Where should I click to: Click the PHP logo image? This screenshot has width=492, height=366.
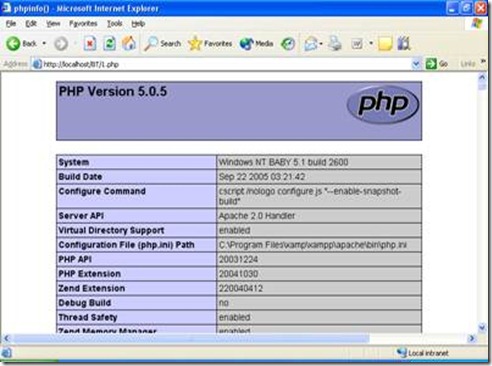(x=383, y=104)
